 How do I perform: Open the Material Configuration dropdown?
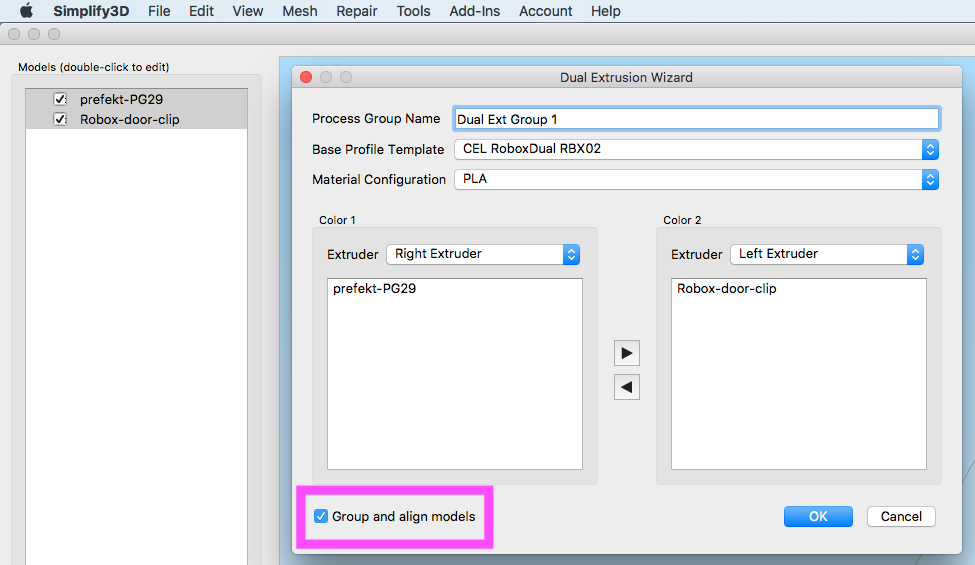pos(696,179)
